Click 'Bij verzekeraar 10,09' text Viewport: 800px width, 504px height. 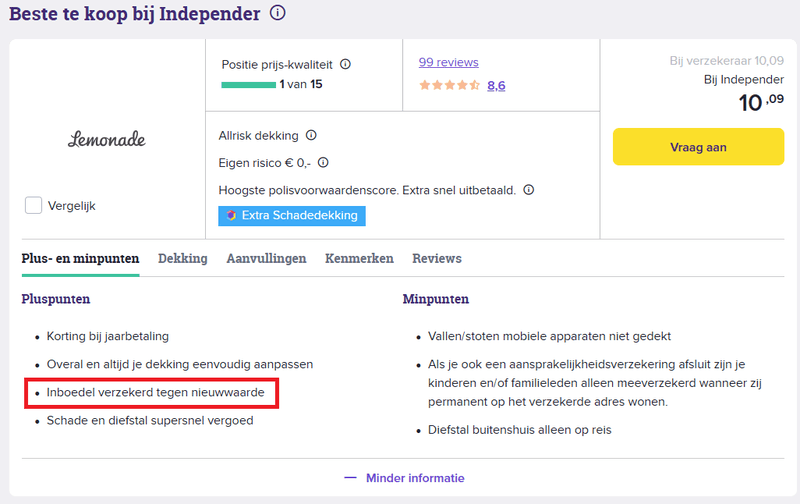pyautogui.click(x=727, y=61)
